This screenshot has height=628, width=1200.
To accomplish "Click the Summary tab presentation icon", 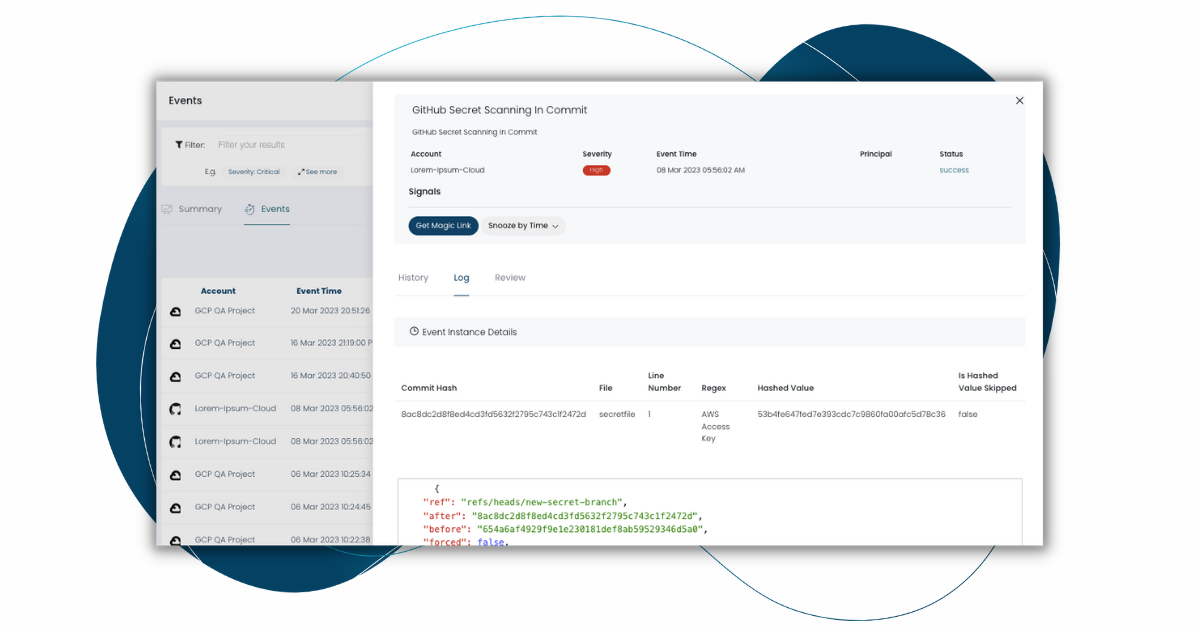I will pyautogui.click(x=167, y=209).
